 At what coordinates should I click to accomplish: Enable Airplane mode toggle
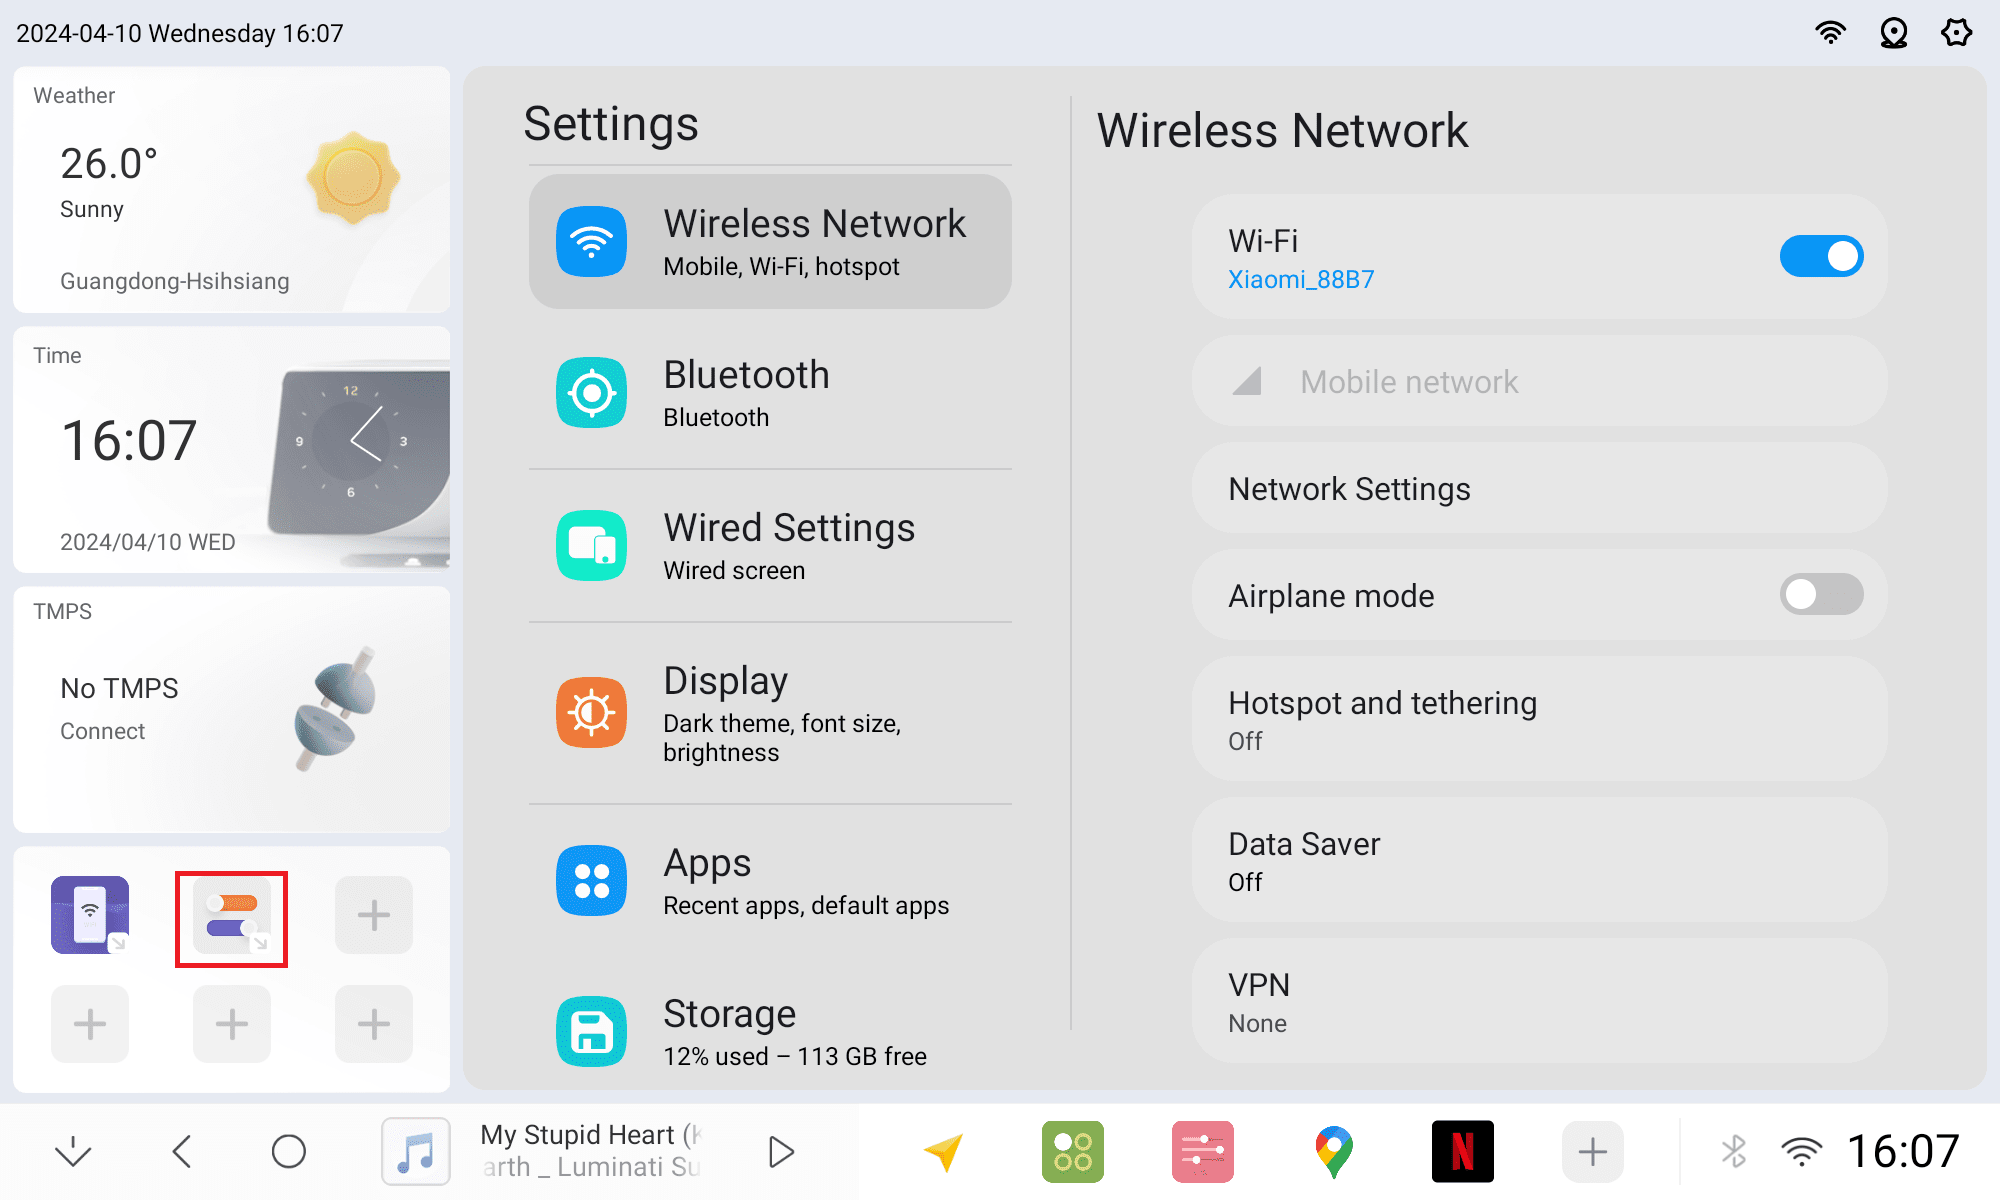pyautogui.click(x=1821, y=595)
